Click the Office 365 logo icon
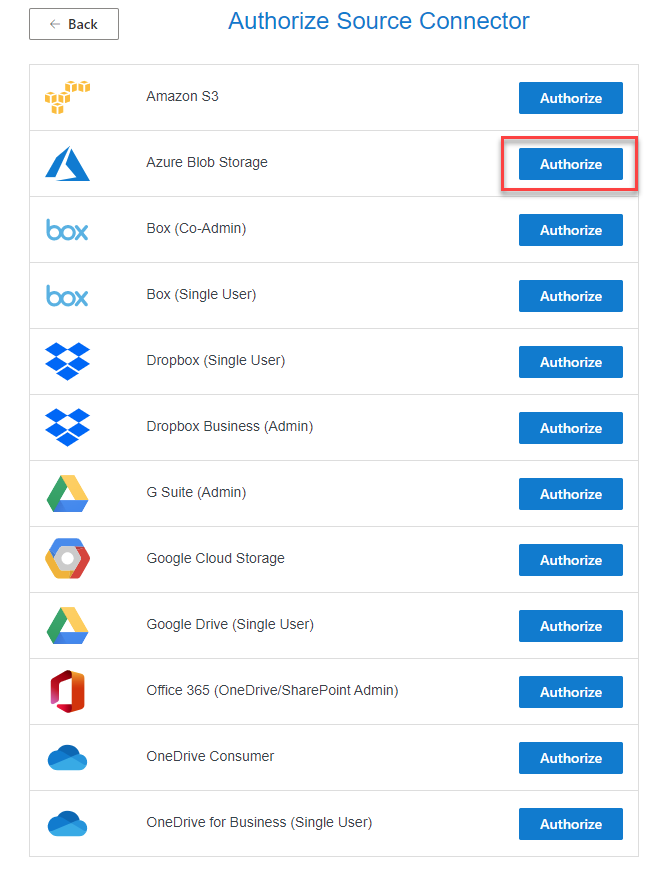 67,691
